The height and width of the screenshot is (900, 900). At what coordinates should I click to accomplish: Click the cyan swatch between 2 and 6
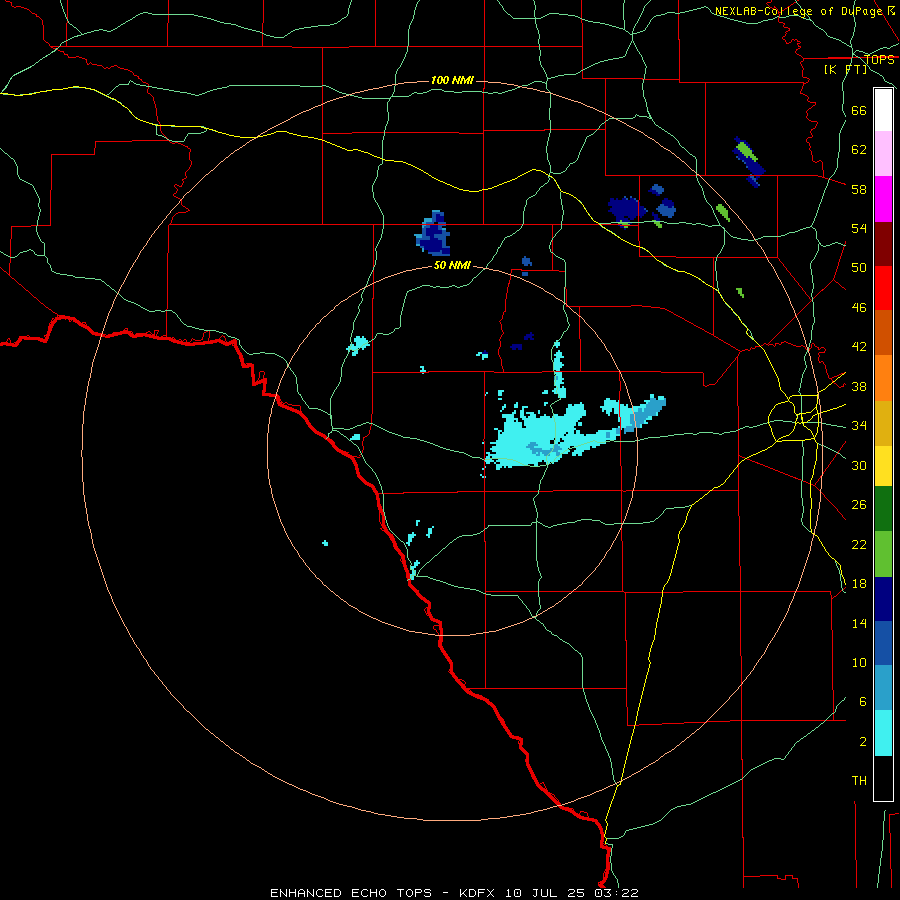coord(883,732)
